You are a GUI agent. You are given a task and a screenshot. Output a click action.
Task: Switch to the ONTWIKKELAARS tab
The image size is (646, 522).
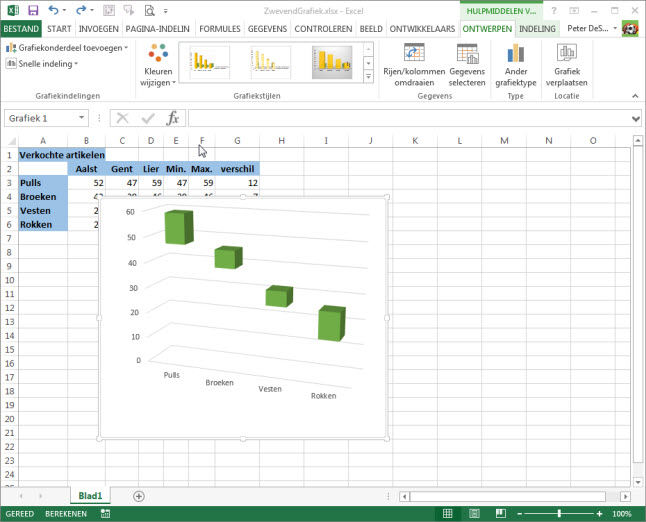tap(422, 28)
